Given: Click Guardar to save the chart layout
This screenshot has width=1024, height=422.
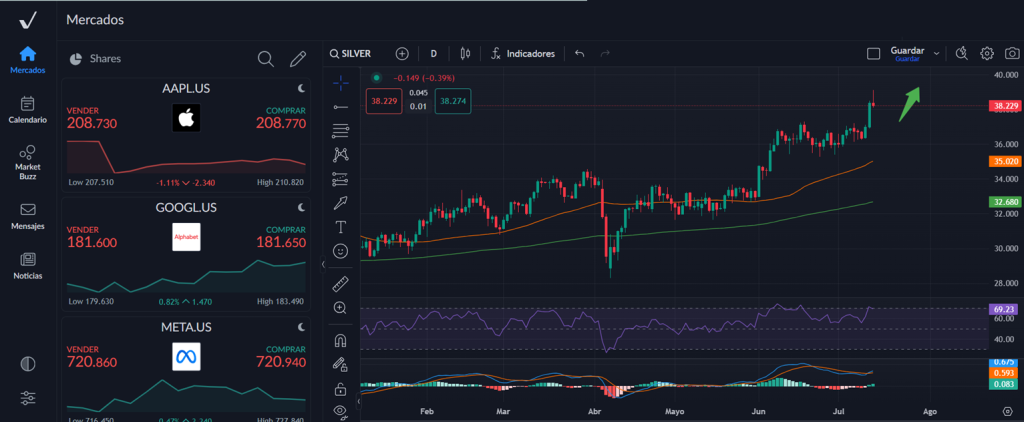Looking at the screenshot, I should tap(907, 53).
